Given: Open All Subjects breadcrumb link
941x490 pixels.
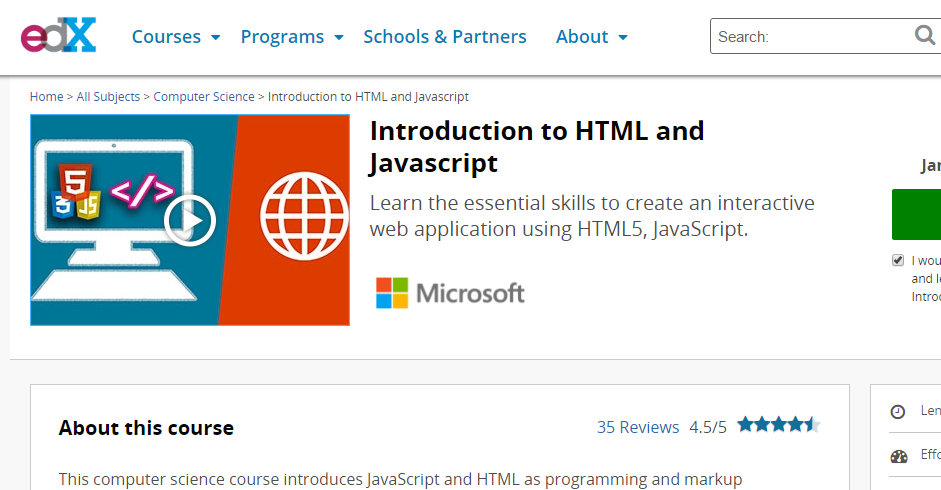Looking at the screenshot, I should point(108,97).
